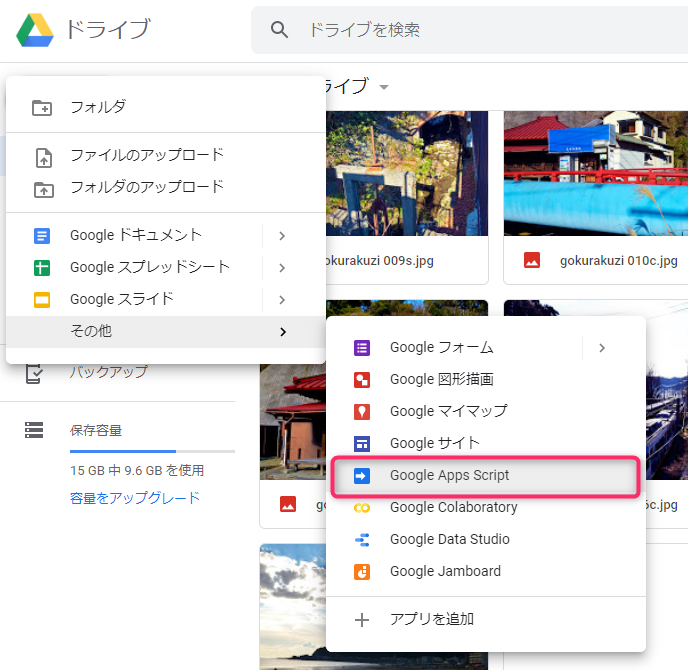The height and width of the screenshot is (670, 688).
Task: Click the search magnifier icon
Action: (279, 30)
